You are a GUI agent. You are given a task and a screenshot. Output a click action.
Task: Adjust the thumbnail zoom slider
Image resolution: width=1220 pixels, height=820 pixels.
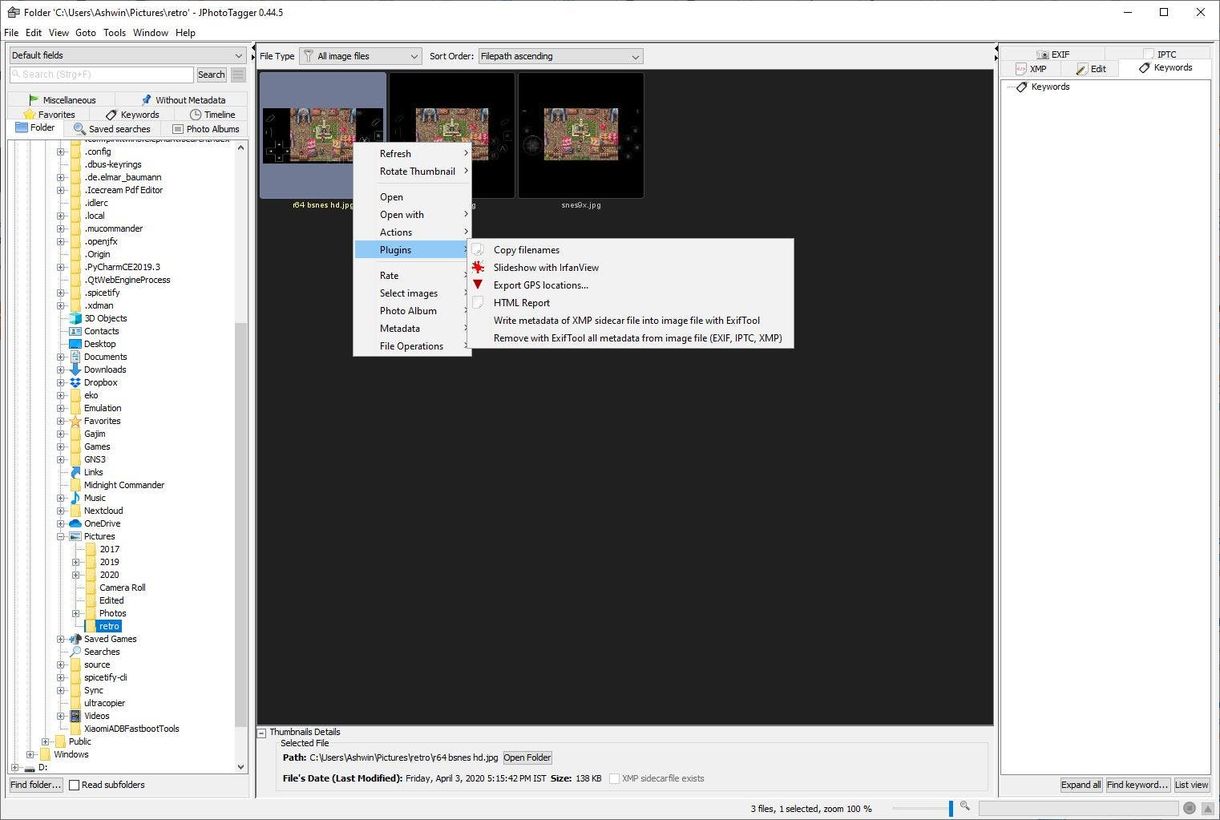(951, 808)
